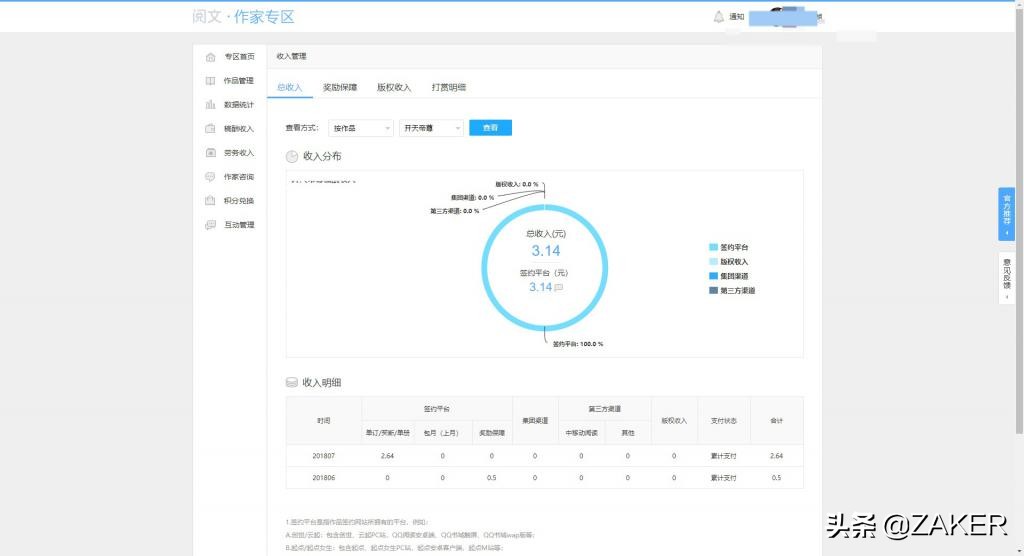Image resolution: width=1024 pixels, height=556 pixels.
Task: Click the 第三方渠道 table group header
Action: point(605,409)
